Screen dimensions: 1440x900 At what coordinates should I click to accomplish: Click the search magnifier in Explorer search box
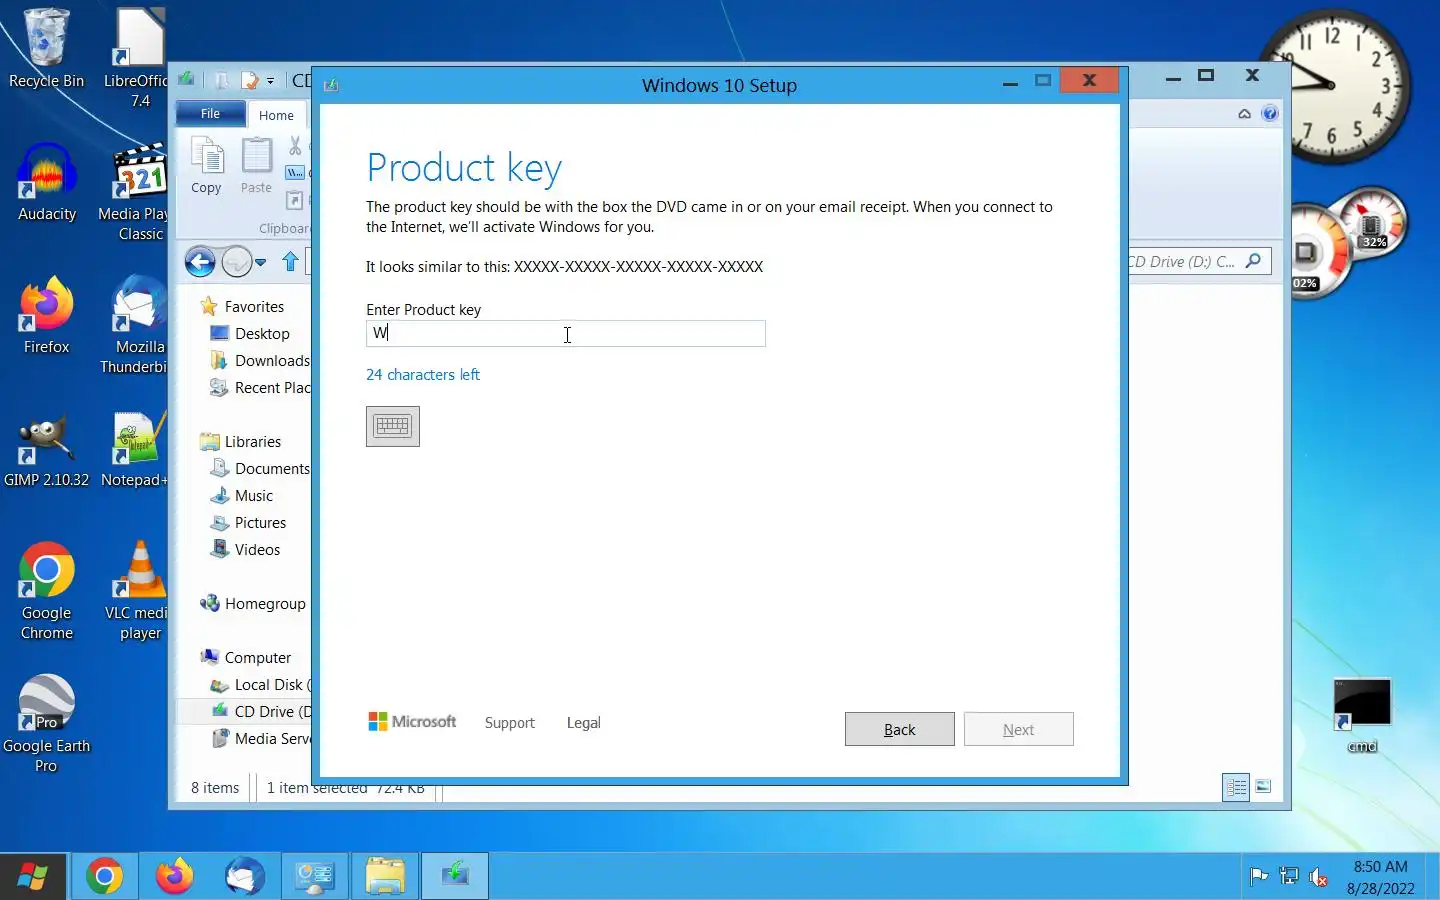click(x=1253, y=261)
